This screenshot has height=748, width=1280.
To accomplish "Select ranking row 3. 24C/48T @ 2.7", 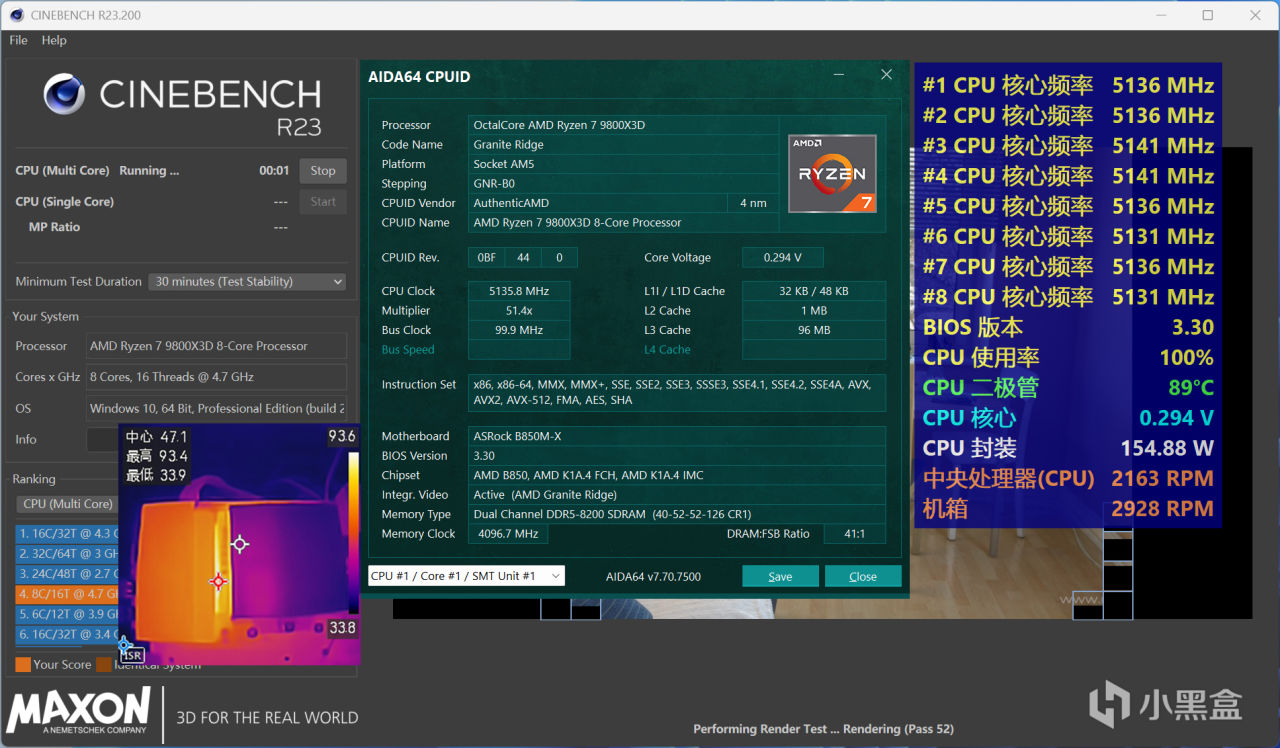I will [x=68, y=574].
